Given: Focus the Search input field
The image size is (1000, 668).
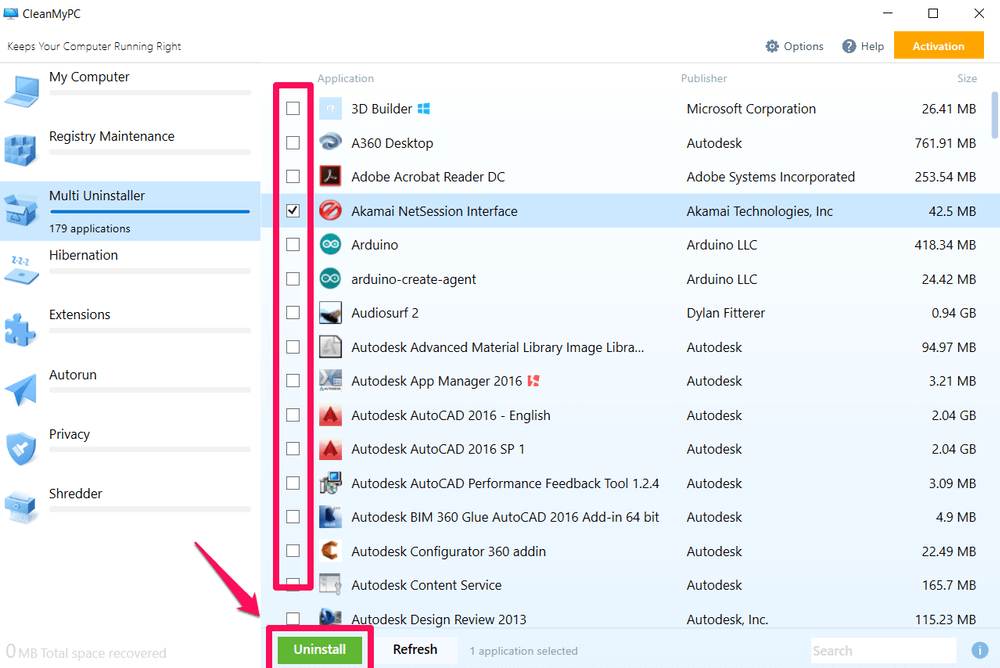Looking at the screenshot, I should point(883,651).
